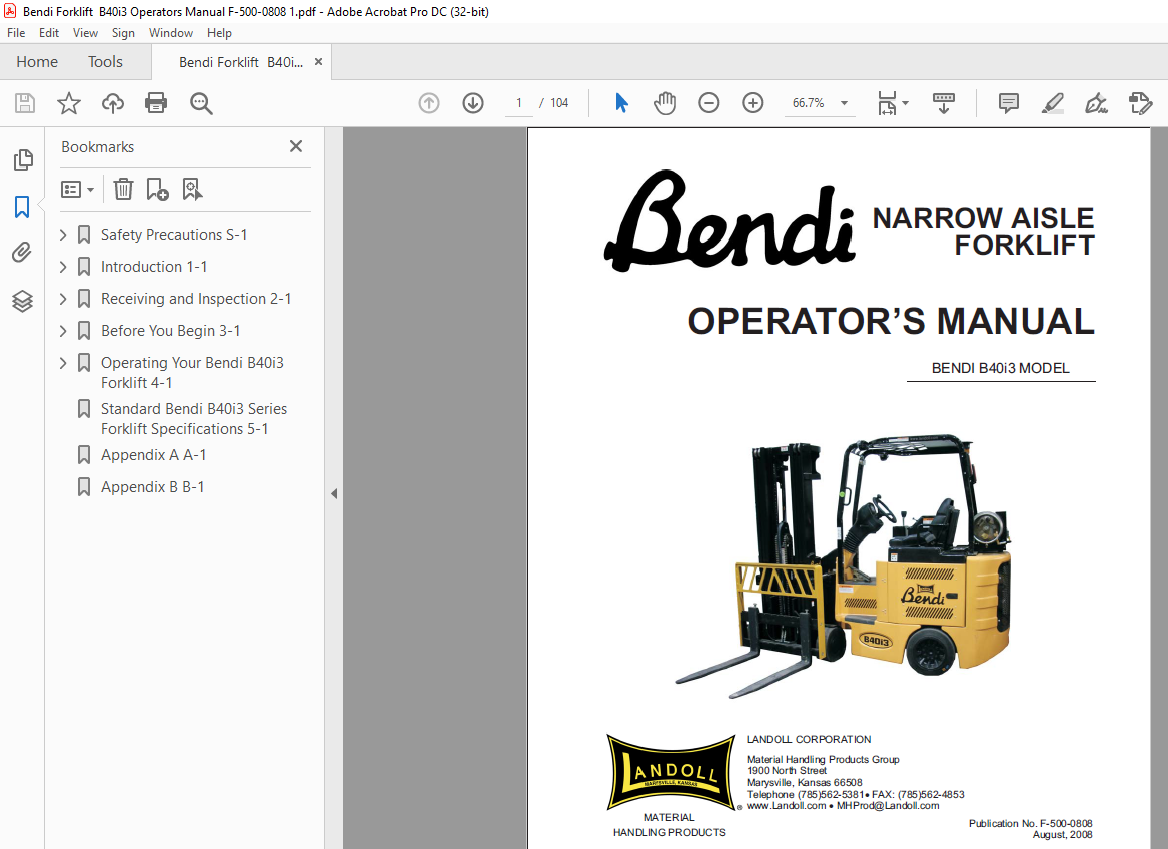Print the document with printer icon
The width and height of the screenshot is (1168, 849).
pos(156,103)
